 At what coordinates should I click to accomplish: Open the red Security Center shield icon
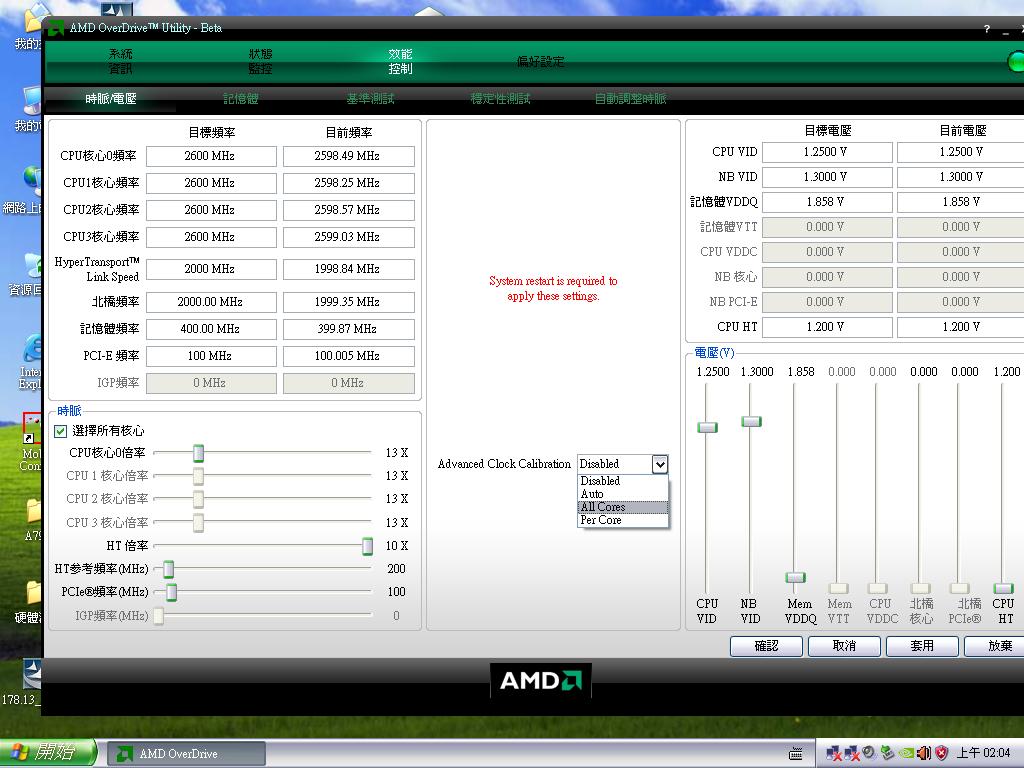(x=942, y=753)
